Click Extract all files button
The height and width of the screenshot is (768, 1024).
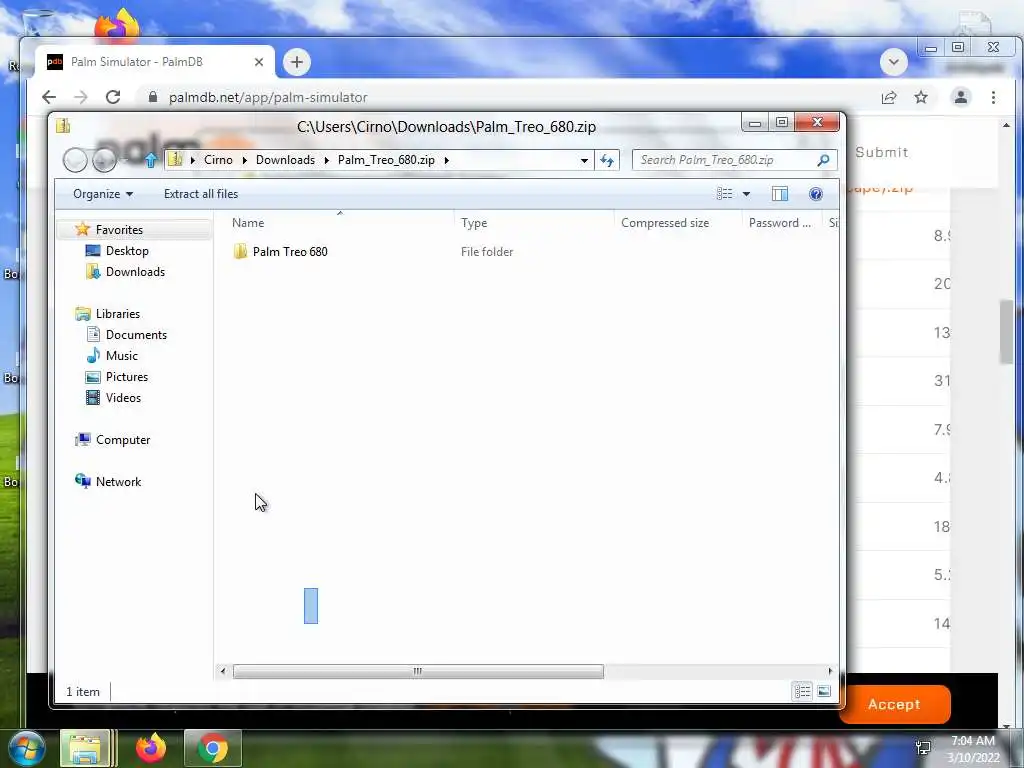click(x=201, y=194)
